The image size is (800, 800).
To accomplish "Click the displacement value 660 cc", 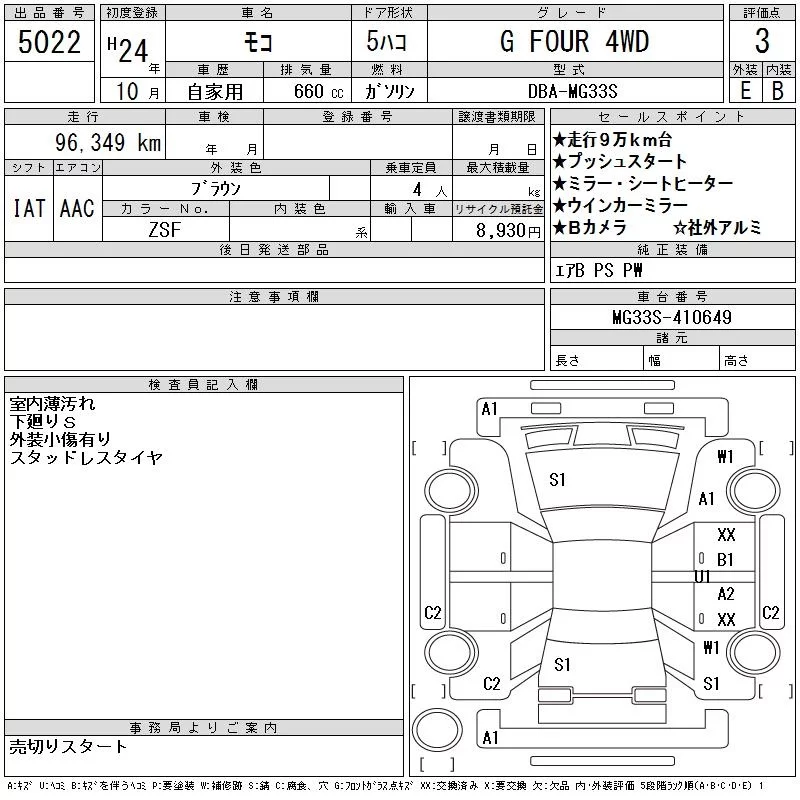I will click(x=318, y=91).
